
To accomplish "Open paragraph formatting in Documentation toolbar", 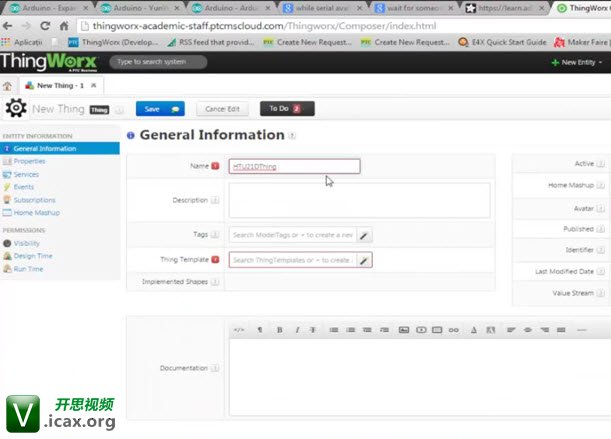I will (260, 330).
